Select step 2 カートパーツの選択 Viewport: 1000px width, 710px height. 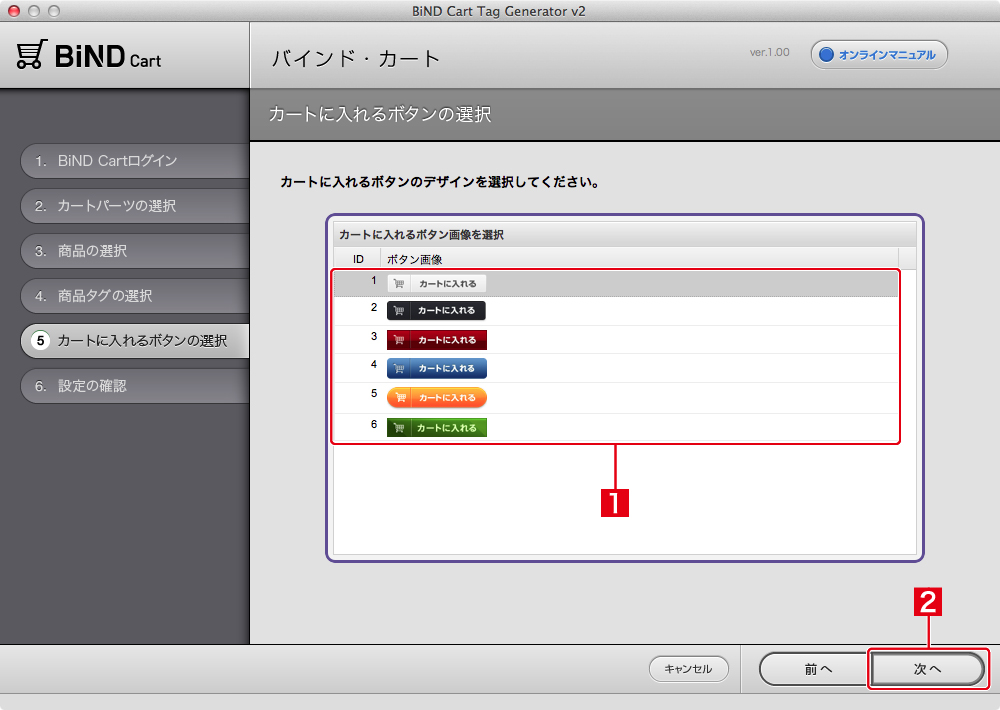[135, 206]
